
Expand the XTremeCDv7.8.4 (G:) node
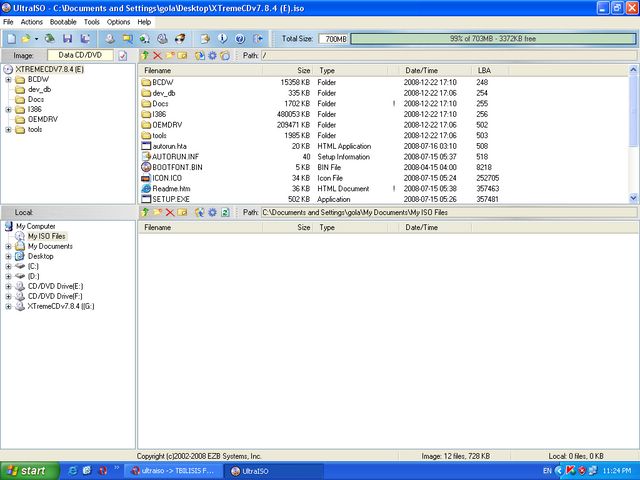tap(8, 307)
